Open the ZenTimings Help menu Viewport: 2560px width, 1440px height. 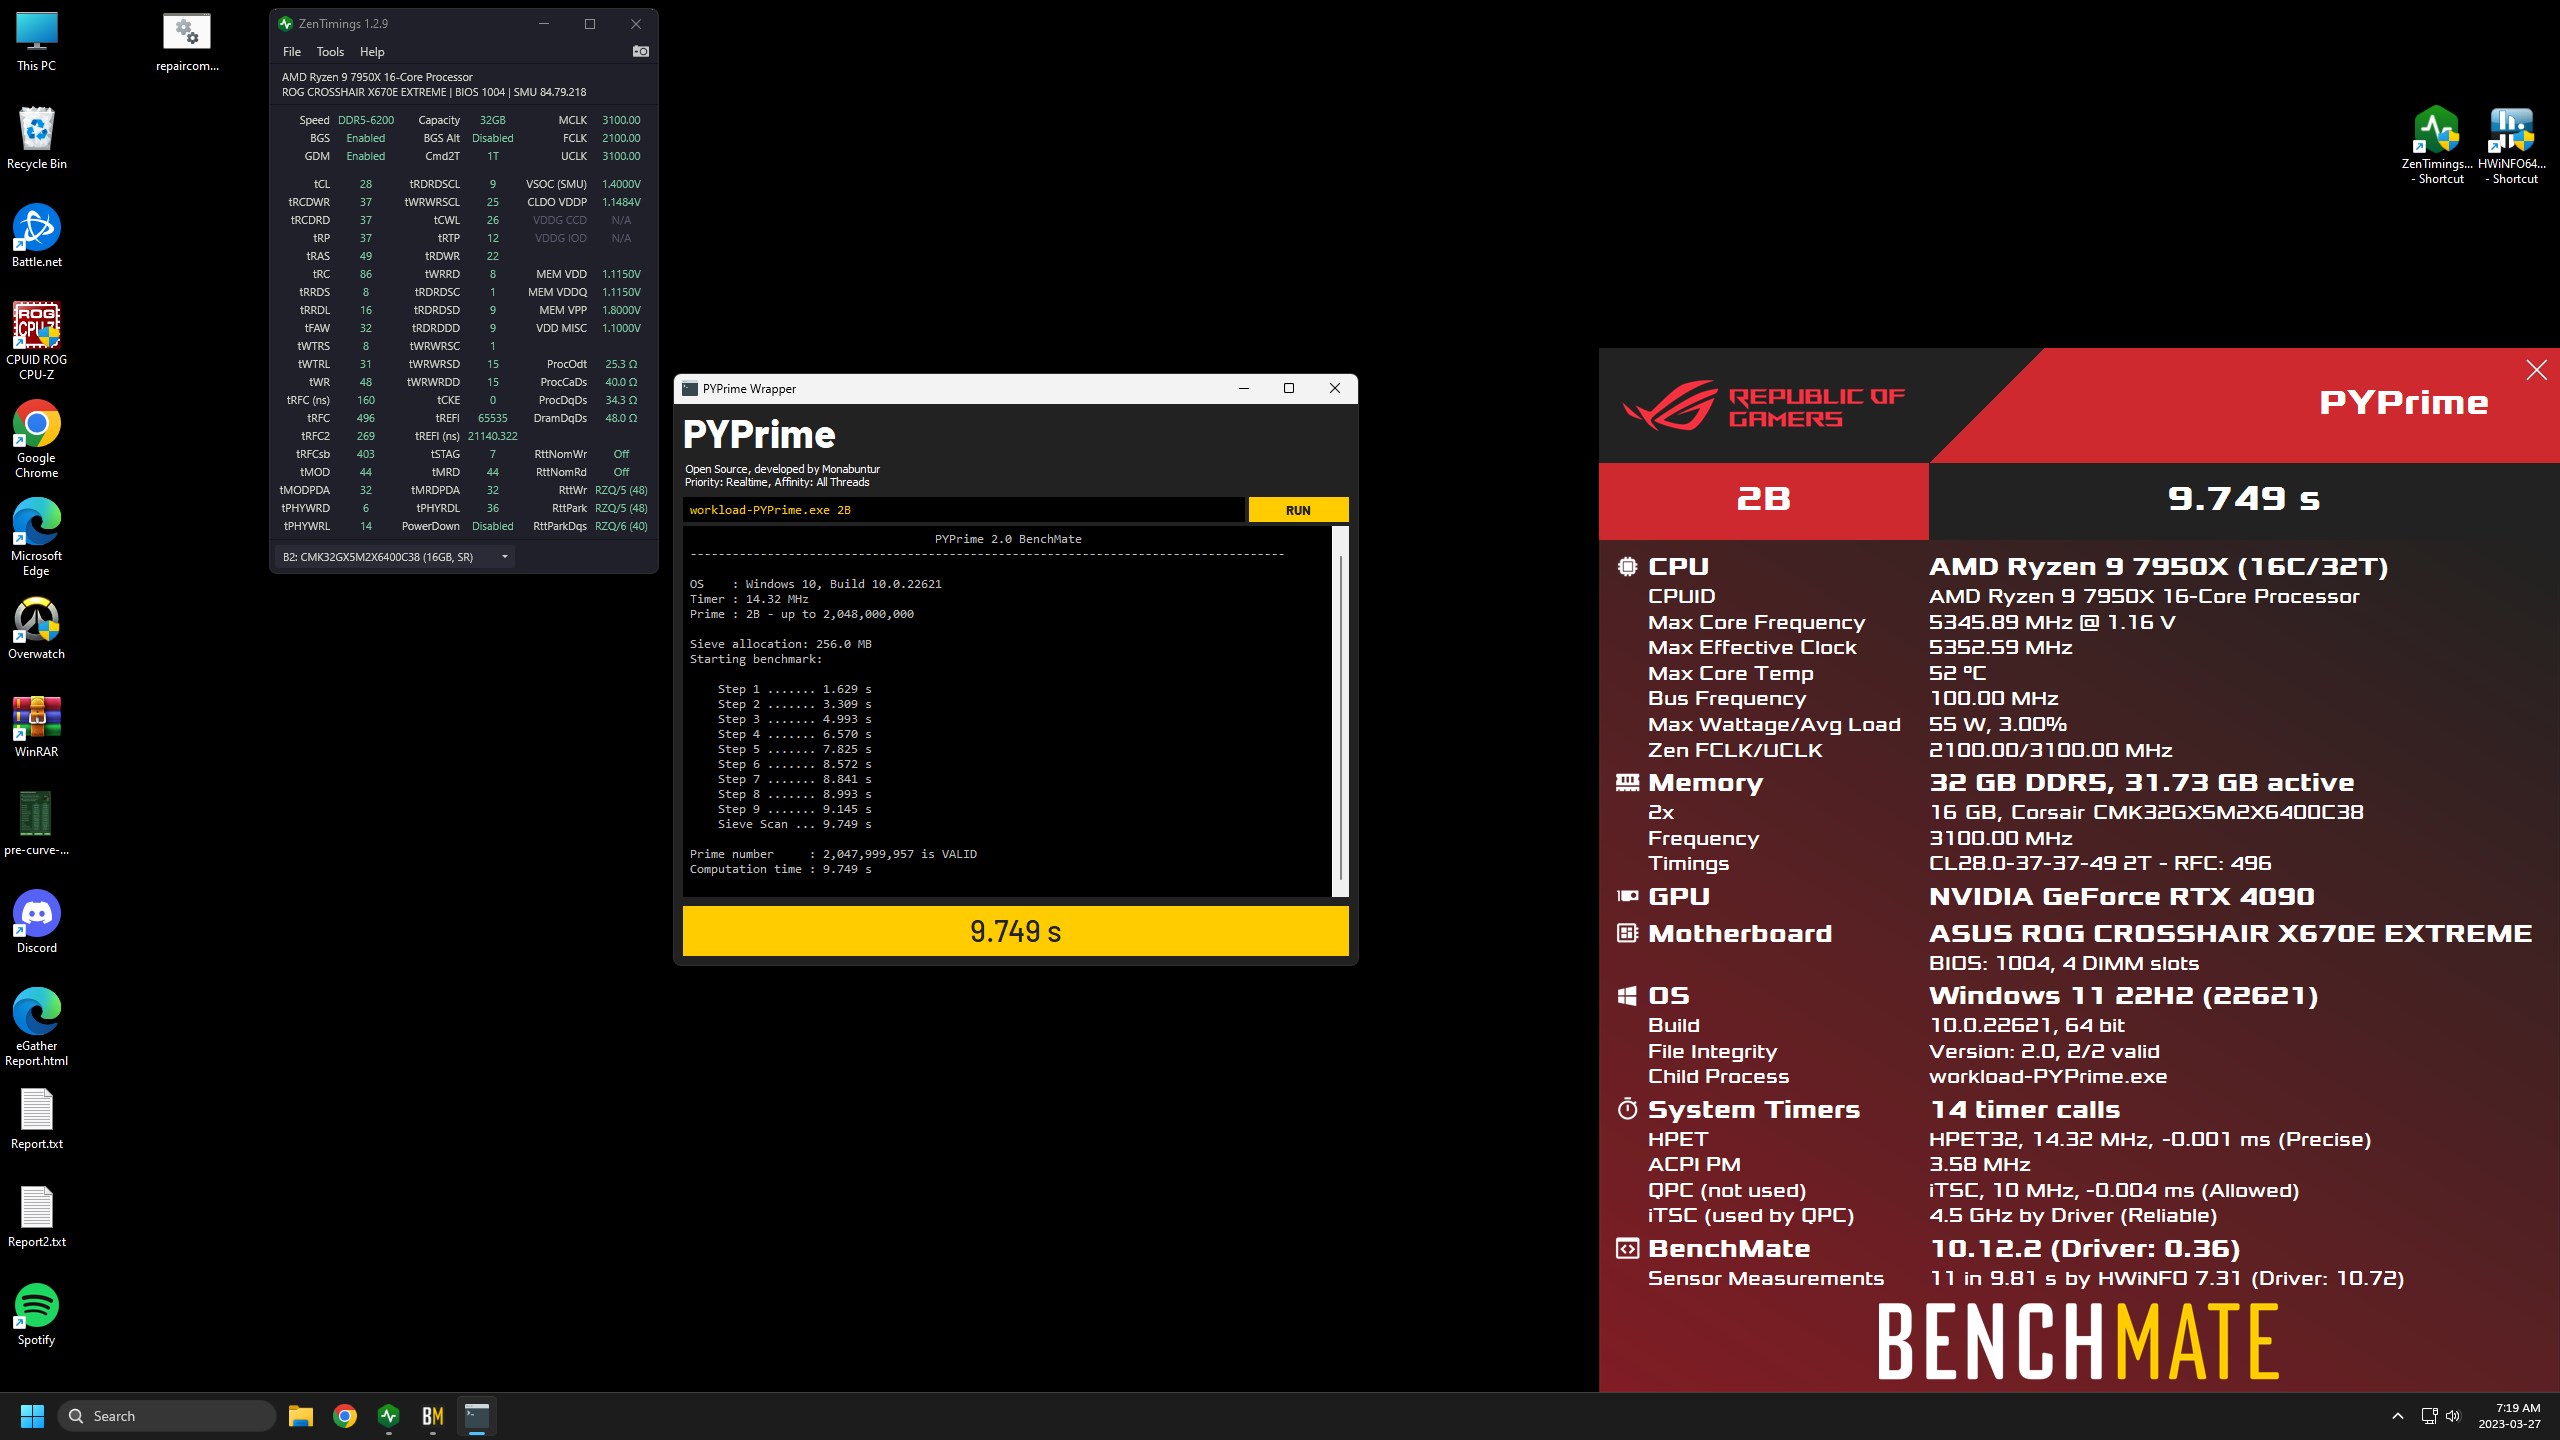[372, 52]
